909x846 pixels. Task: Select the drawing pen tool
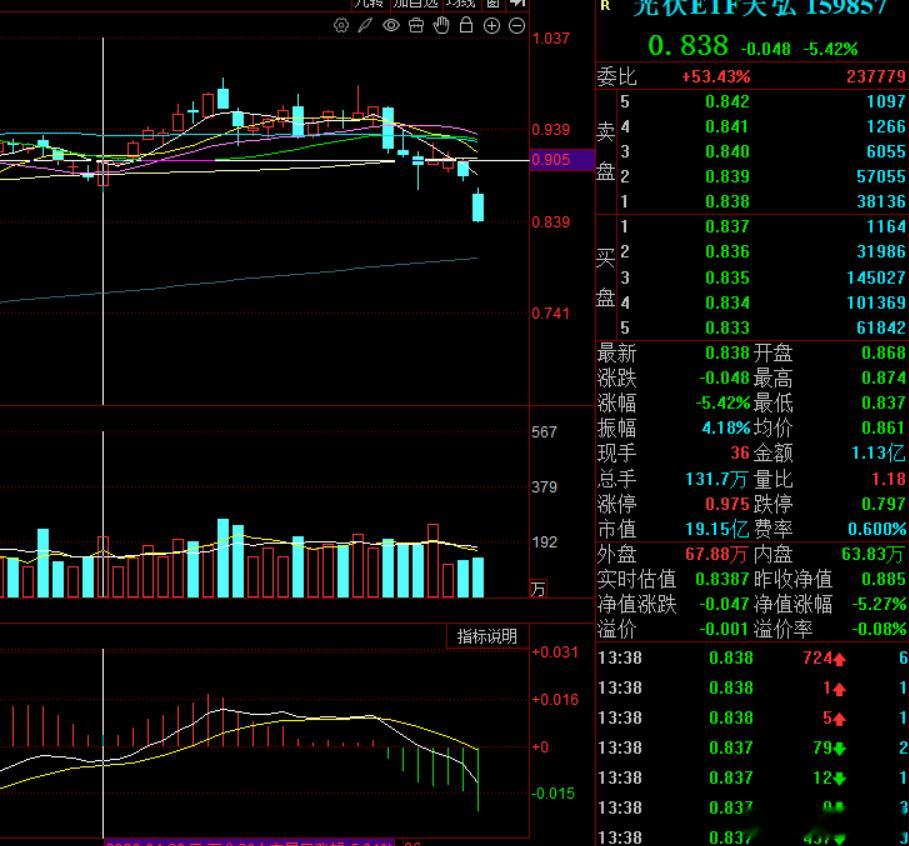pos(365,26)
